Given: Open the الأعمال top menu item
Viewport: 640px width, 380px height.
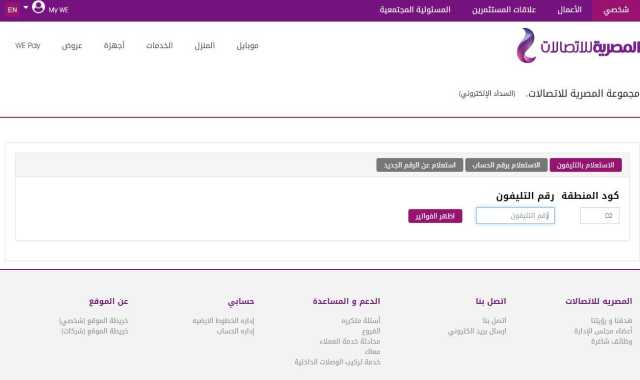Looking at the screenshot, I should click(x=569, y=10).
